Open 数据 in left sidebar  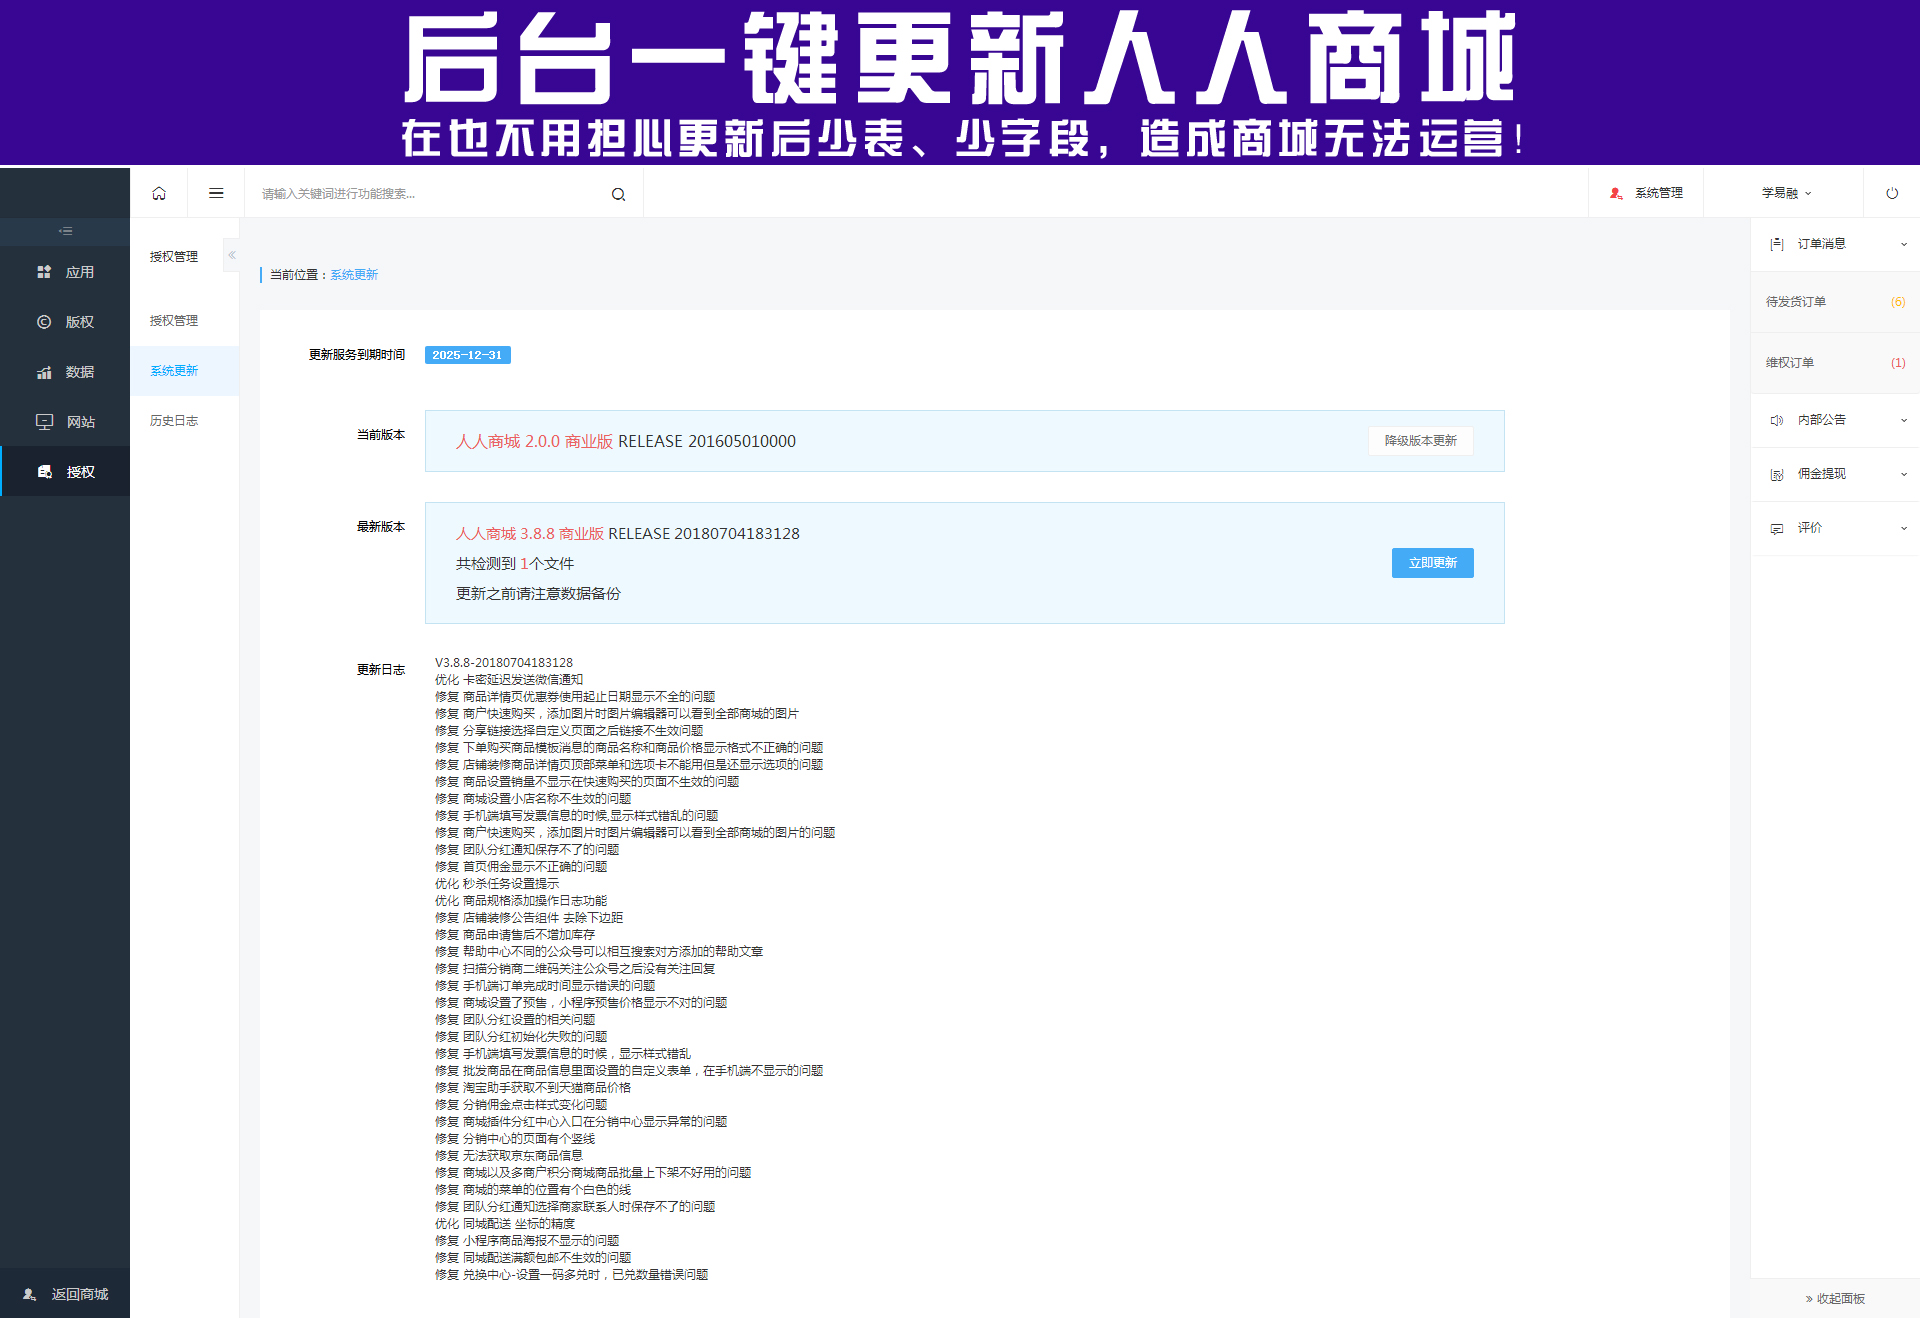[x=65, y=372]
